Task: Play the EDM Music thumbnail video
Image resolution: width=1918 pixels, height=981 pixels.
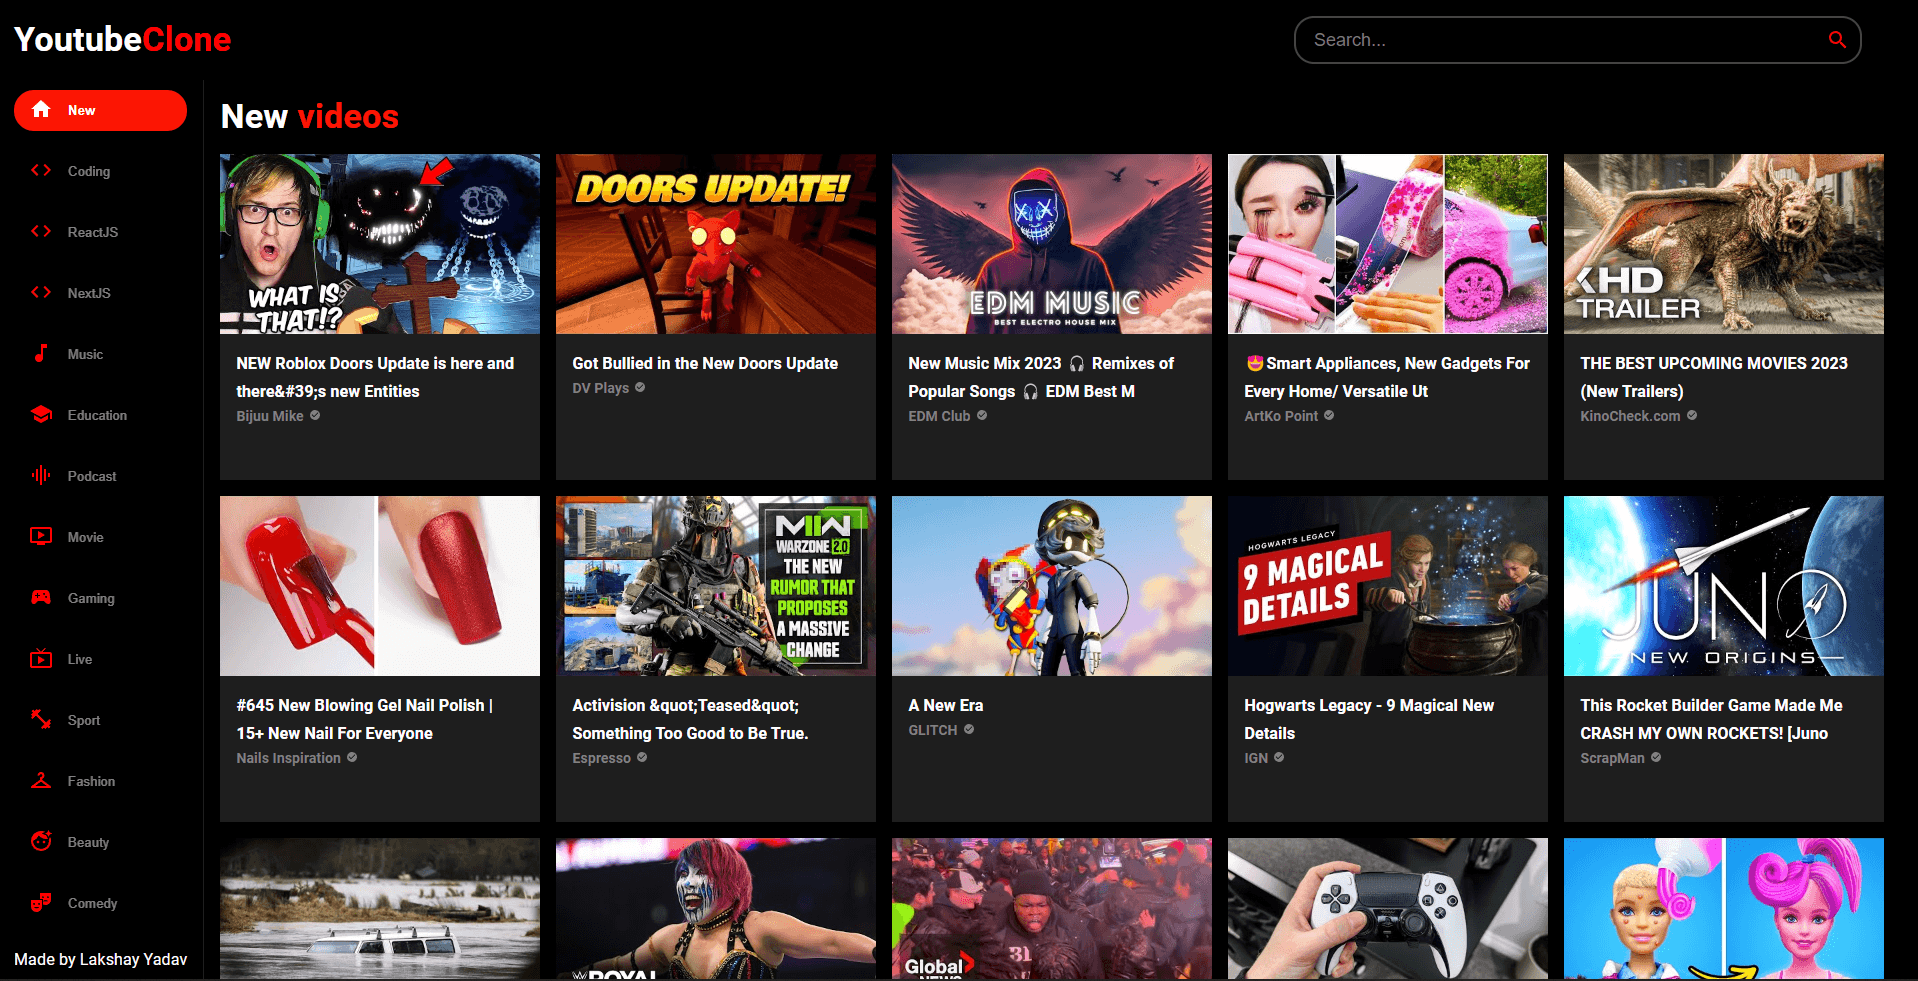Action: click(x=1052, y=244)
